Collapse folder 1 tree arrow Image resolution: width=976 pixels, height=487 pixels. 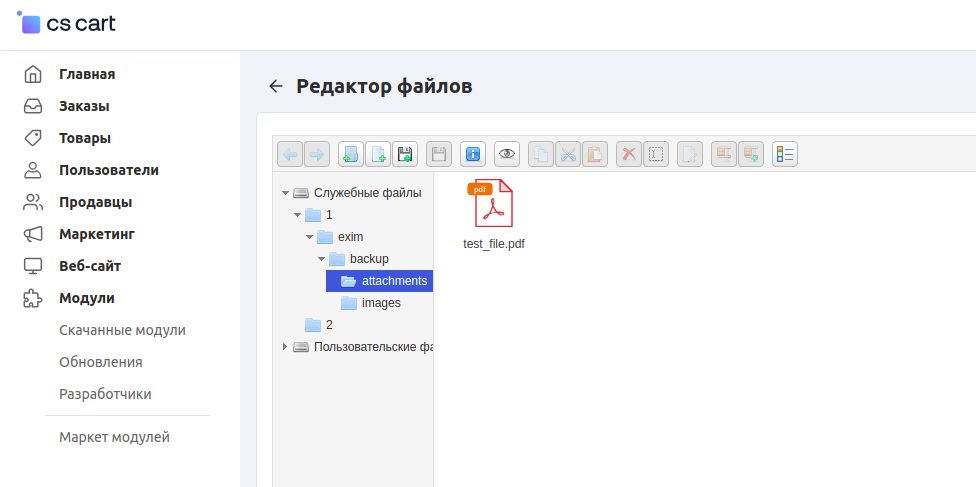coord(298,215)
